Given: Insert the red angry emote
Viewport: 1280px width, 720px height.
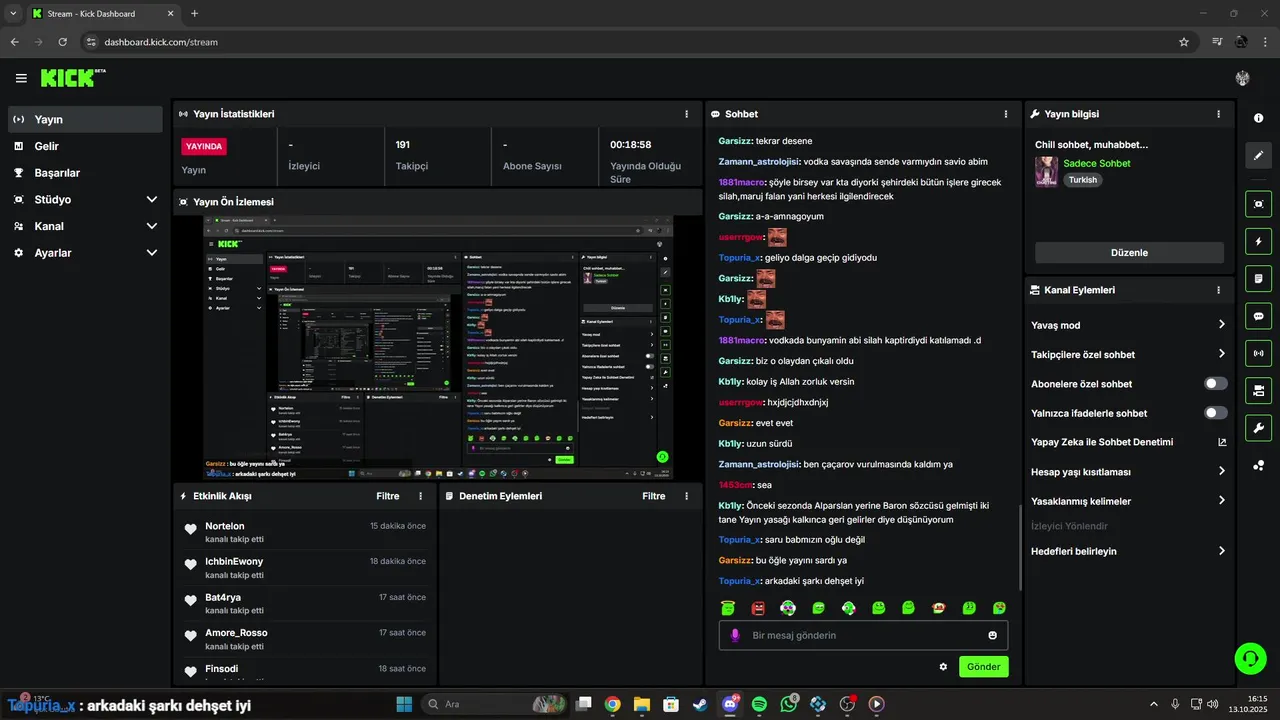Looking at the screenshot, I should (758, 607).
